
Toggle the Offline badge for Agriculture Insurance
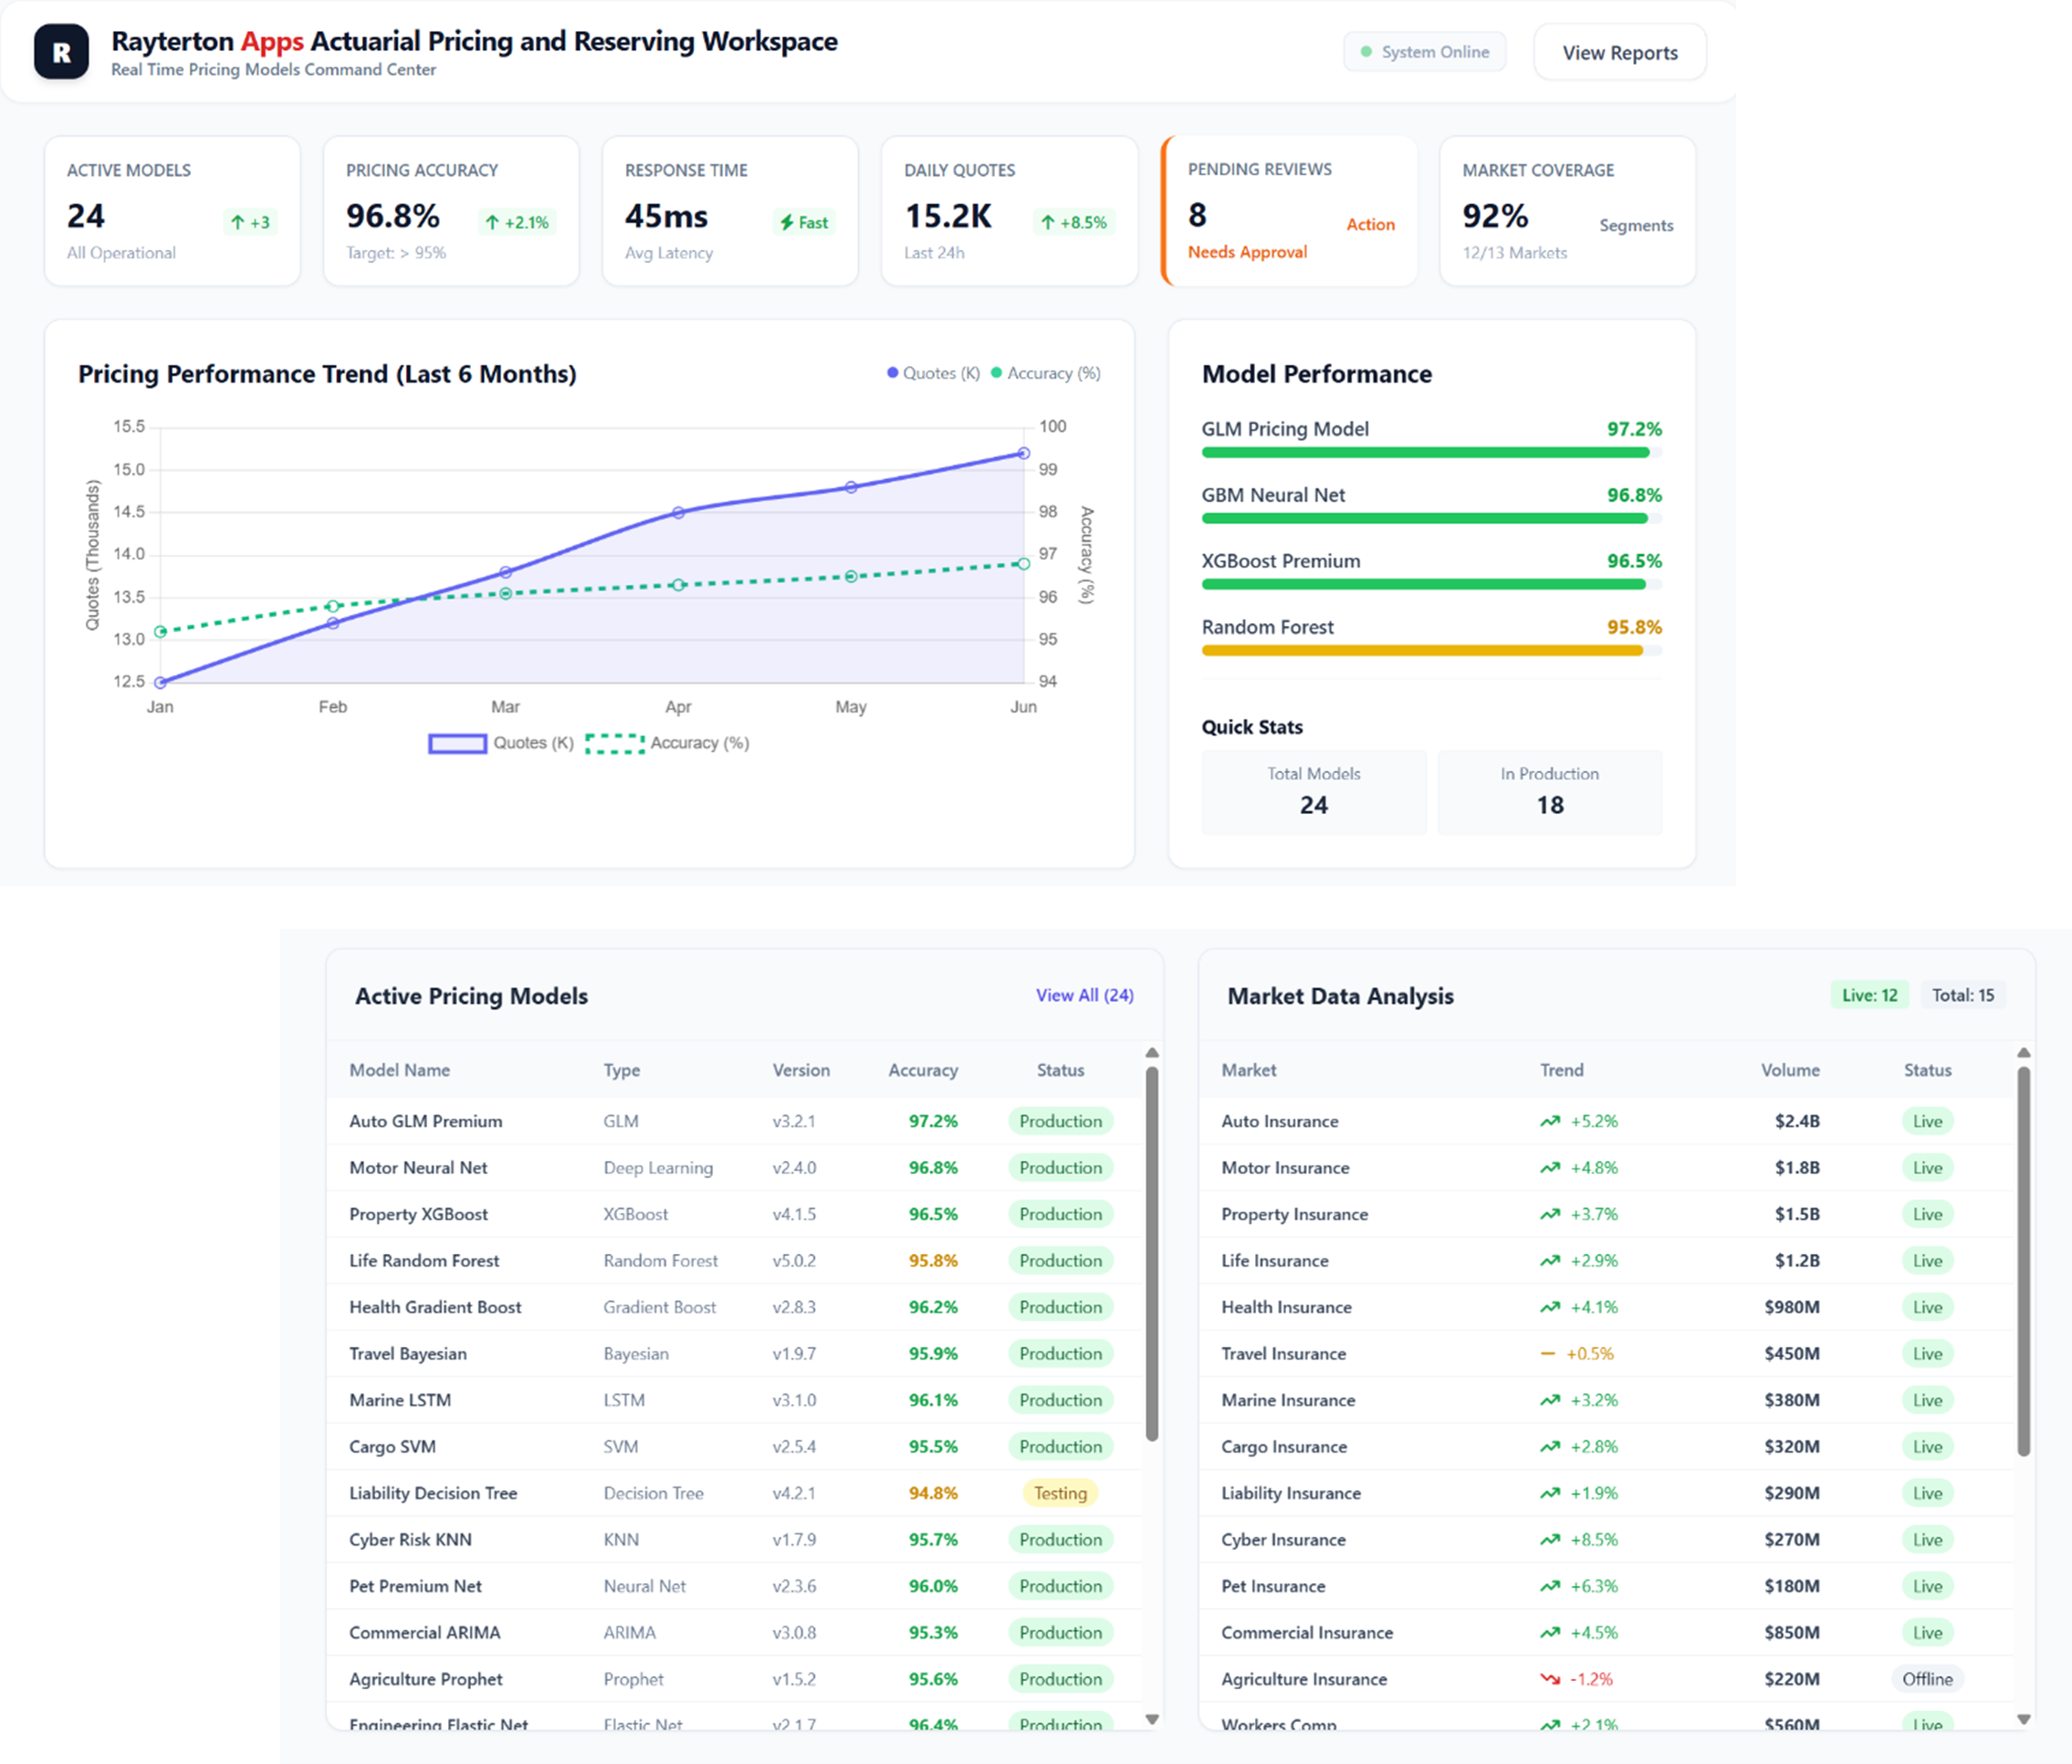coord(1927,1679)
